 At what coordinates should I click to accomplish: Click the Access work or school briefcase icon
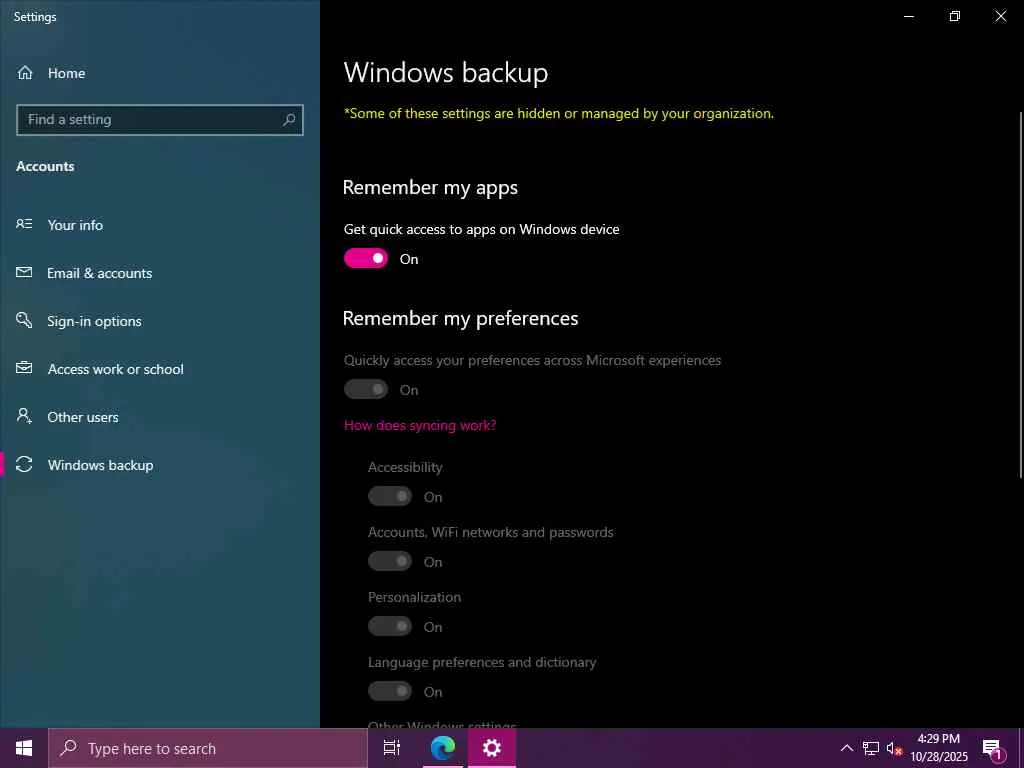(24, 368)
